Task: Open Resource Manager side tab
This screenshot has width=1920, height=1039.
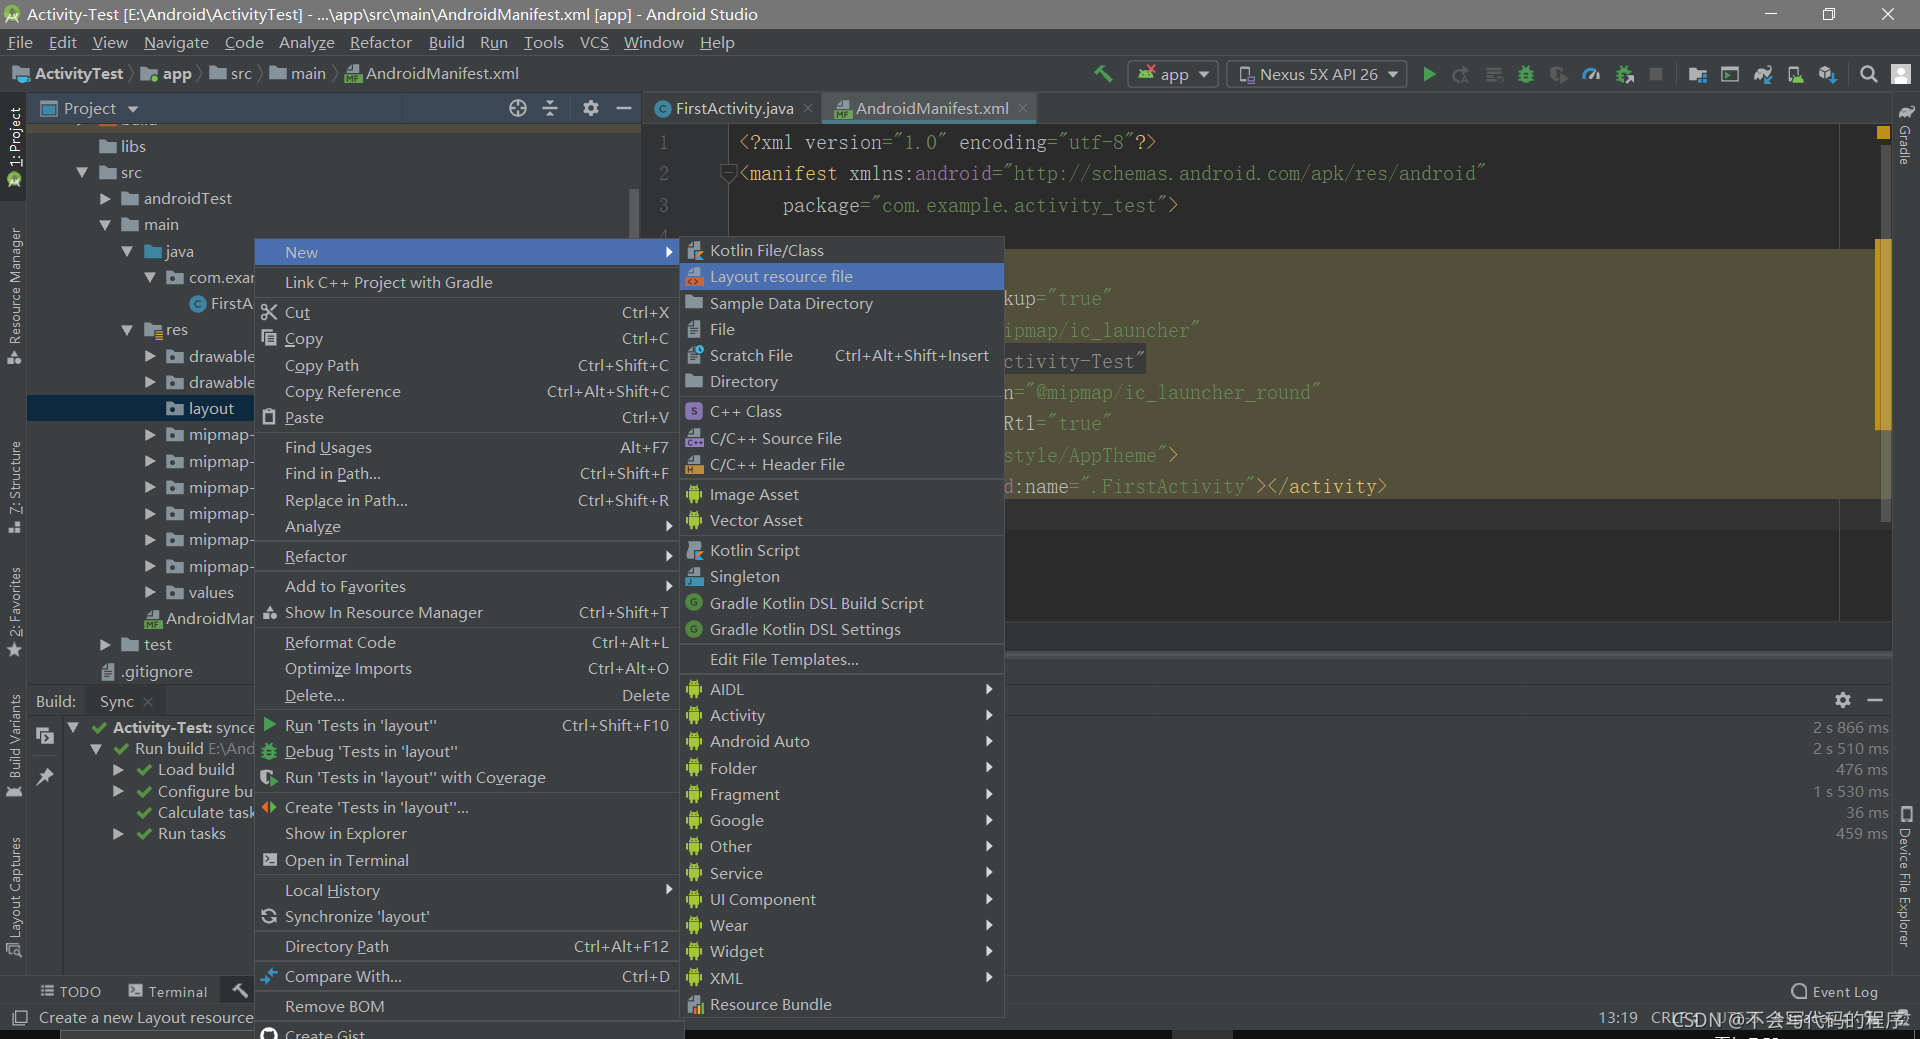Action: pos(15,296)
